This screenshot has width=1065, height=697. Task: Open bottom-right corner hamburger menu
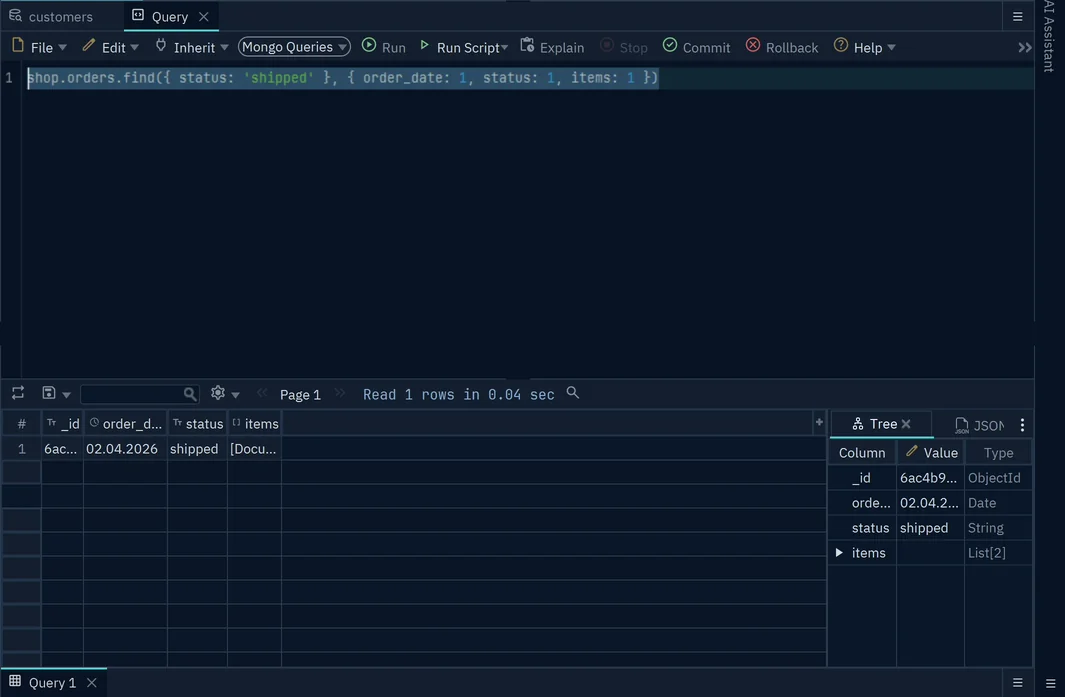[1050, 683]
